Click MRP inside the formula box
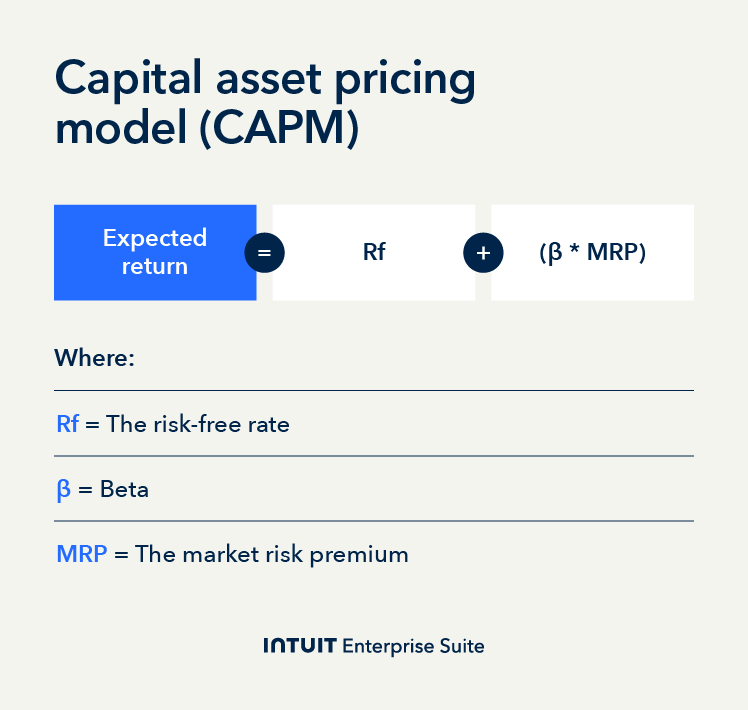Screen dimensions: 748x710 612,253
